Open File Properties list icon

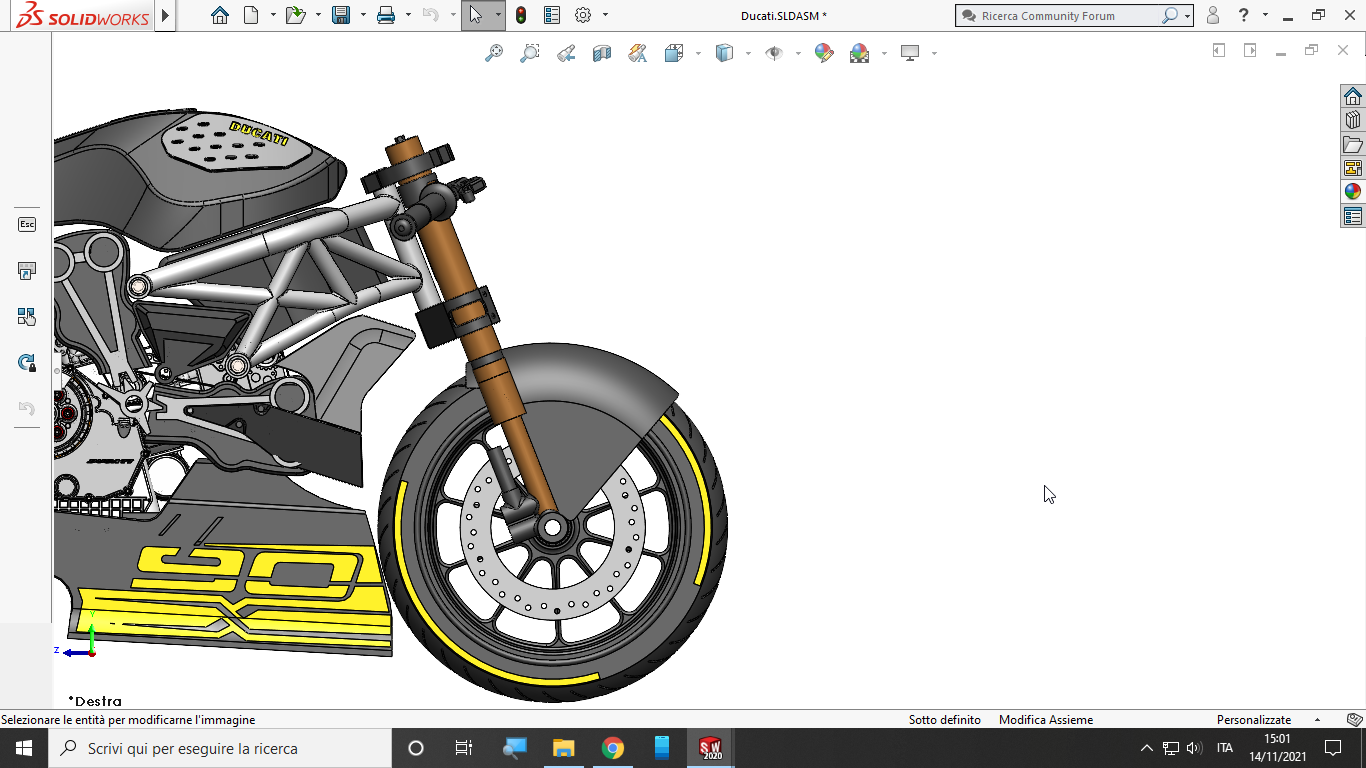pyautogui.click(x=552, y=15)
